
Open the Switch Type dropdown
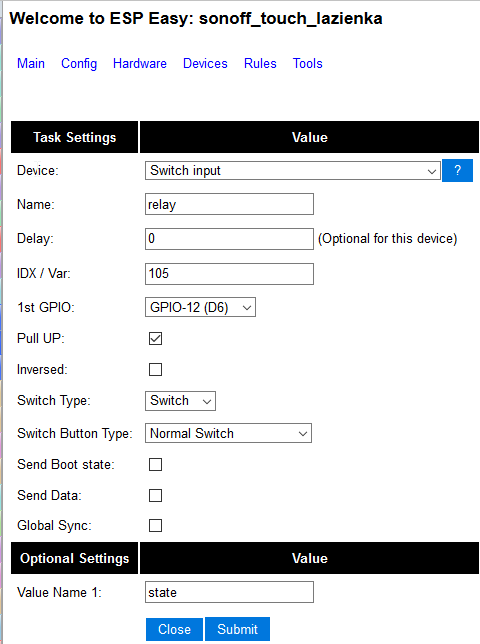180,401
